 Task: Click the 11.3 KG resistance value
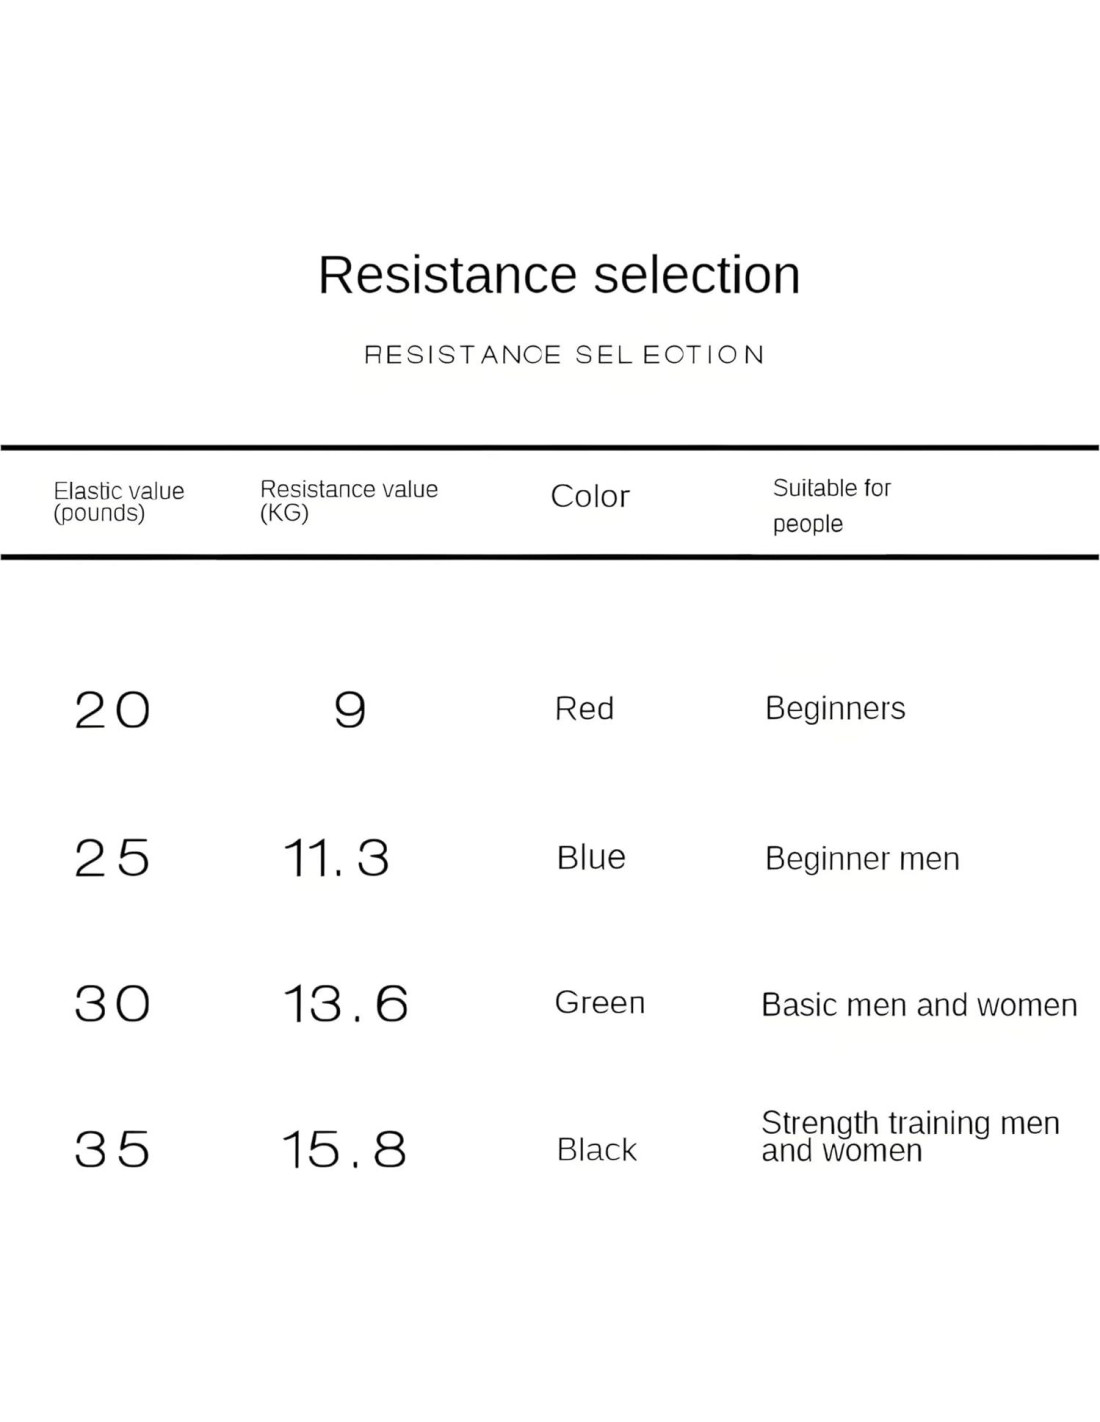336,858
